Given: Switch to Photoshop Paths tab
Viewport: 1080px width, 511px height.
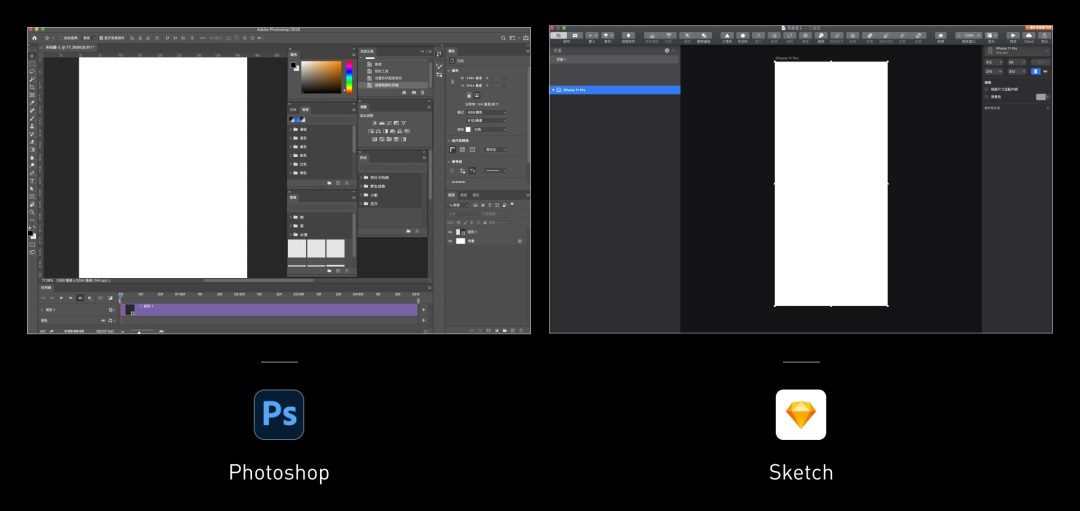Looking at the screenshot, I should click(x=475, y=195).
